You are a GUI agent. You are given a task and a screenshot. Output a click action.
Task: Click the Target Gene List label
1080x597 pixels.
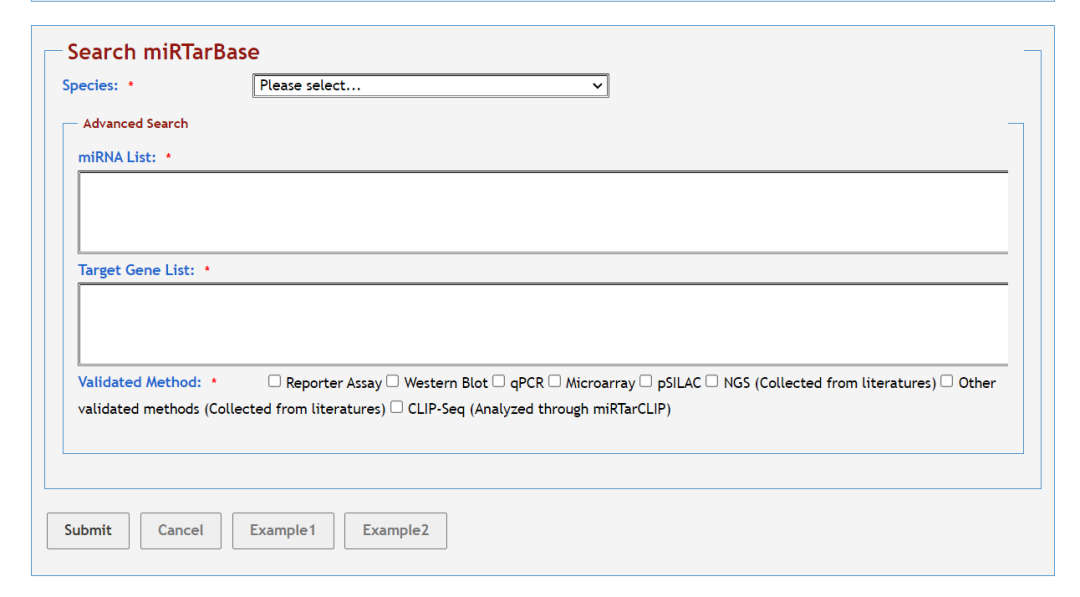[136, 271]
